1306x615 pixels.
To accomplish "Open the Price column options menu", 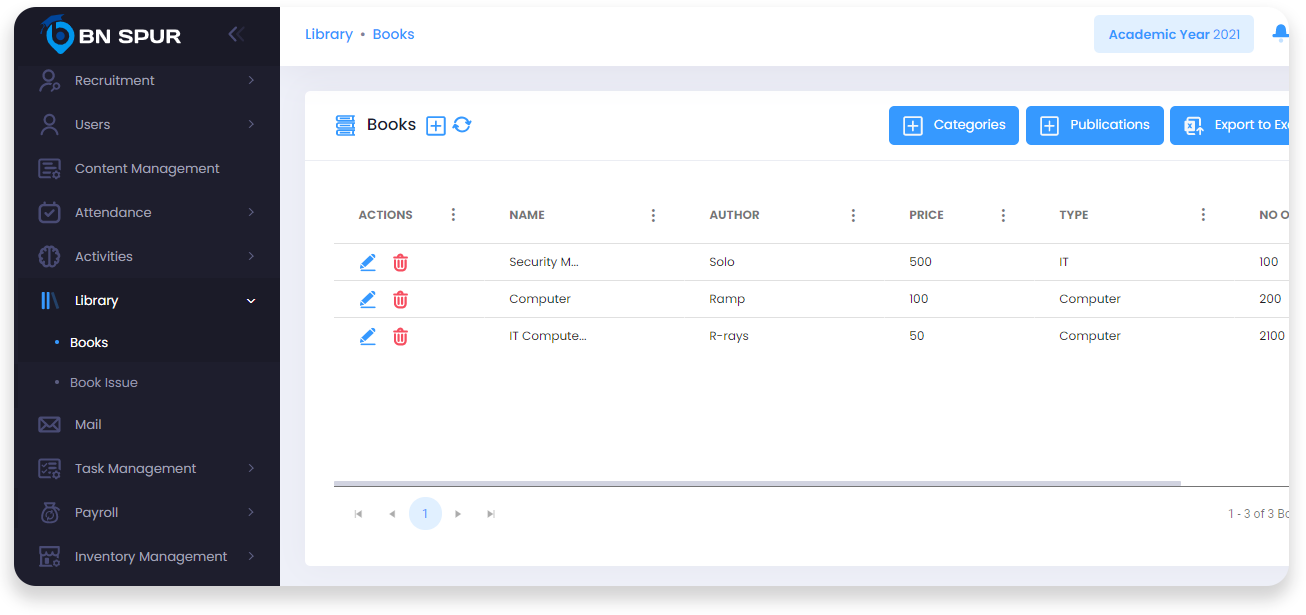I will click(x=1003, y=215).
